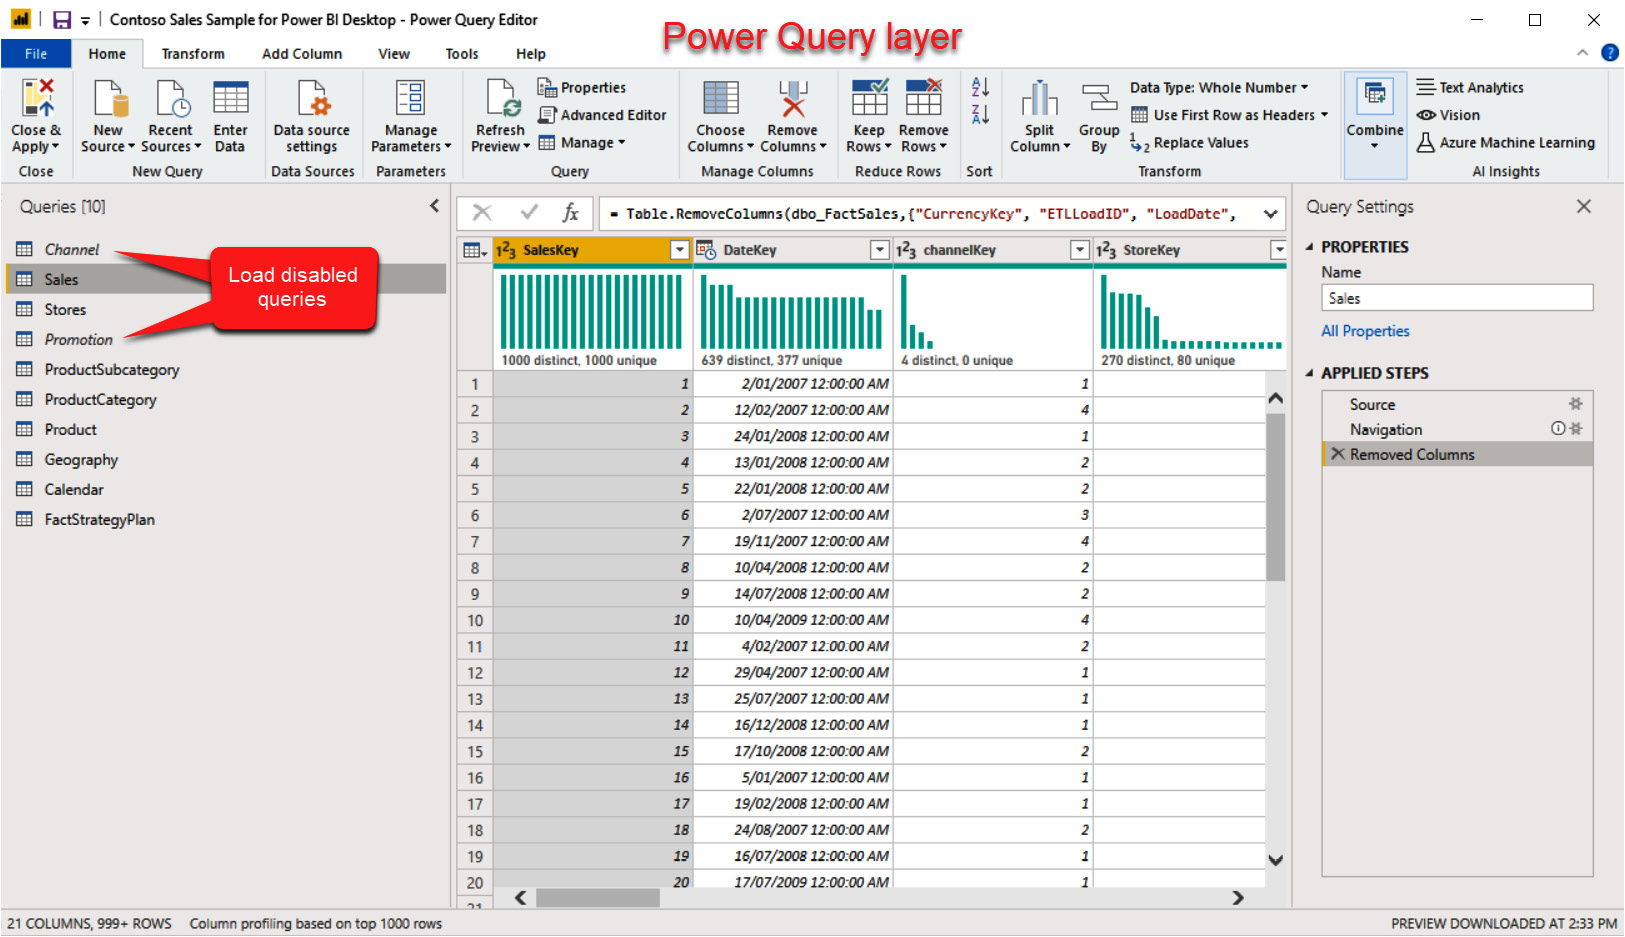The width and height of the screenshot is (1625, 937).
Task: Select the ProductSubcategory query
Action: point(112,370)
